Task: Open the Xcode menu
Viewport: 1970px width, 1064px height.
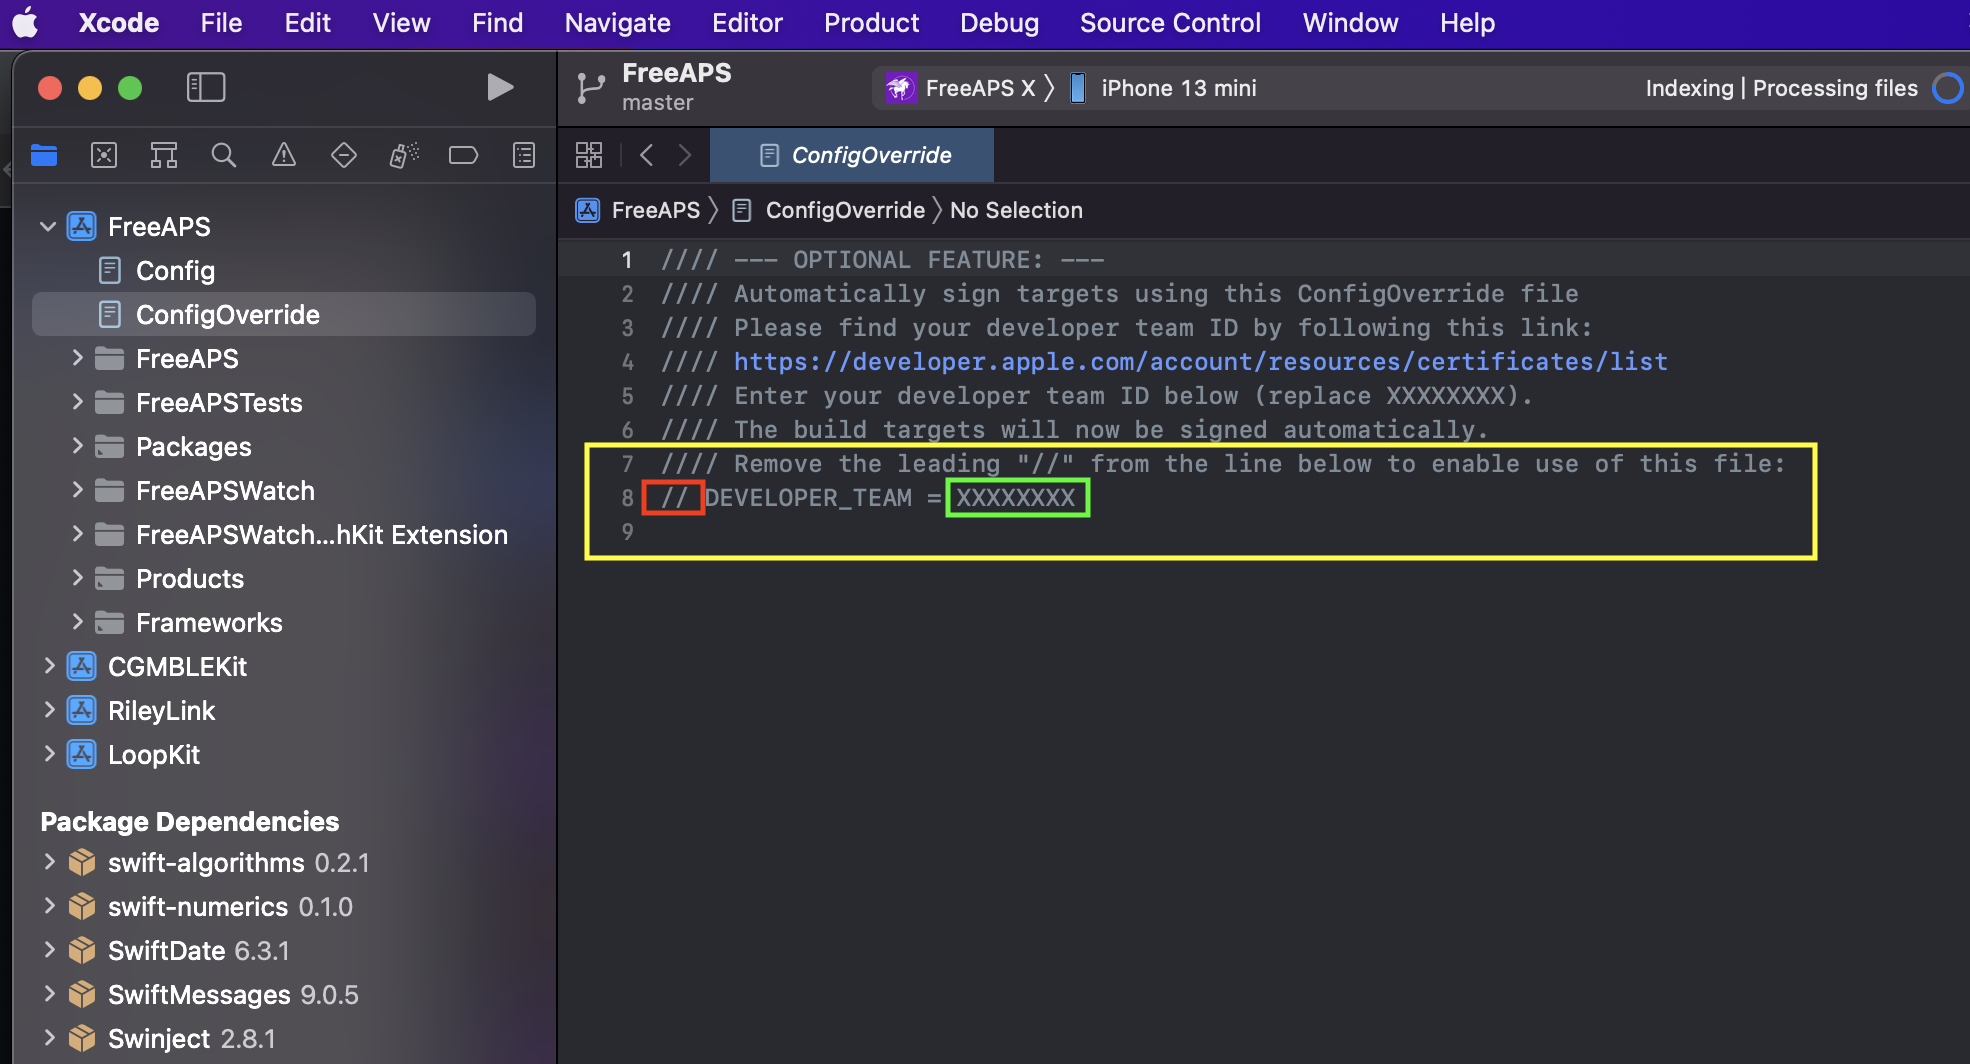Action: pos(119,22)
